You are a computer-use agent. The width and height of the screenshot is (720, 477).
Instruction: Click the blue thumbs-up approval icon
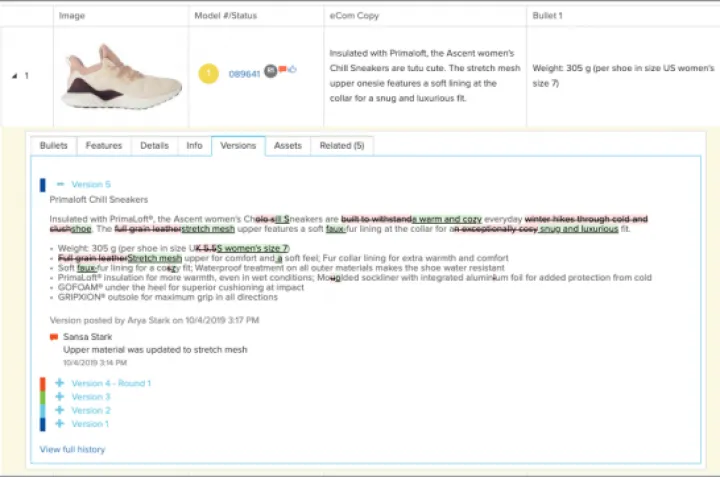[x=292, y=71]
